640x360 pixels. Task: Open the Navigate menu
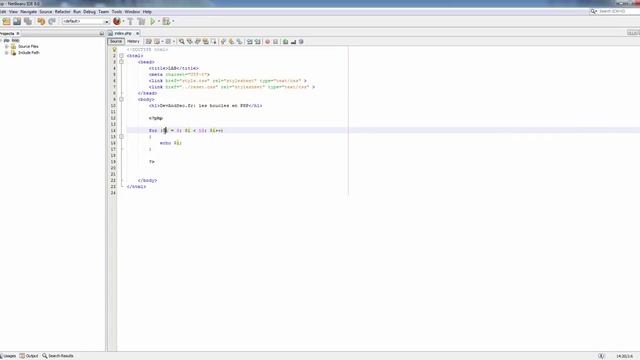(29, 12)
